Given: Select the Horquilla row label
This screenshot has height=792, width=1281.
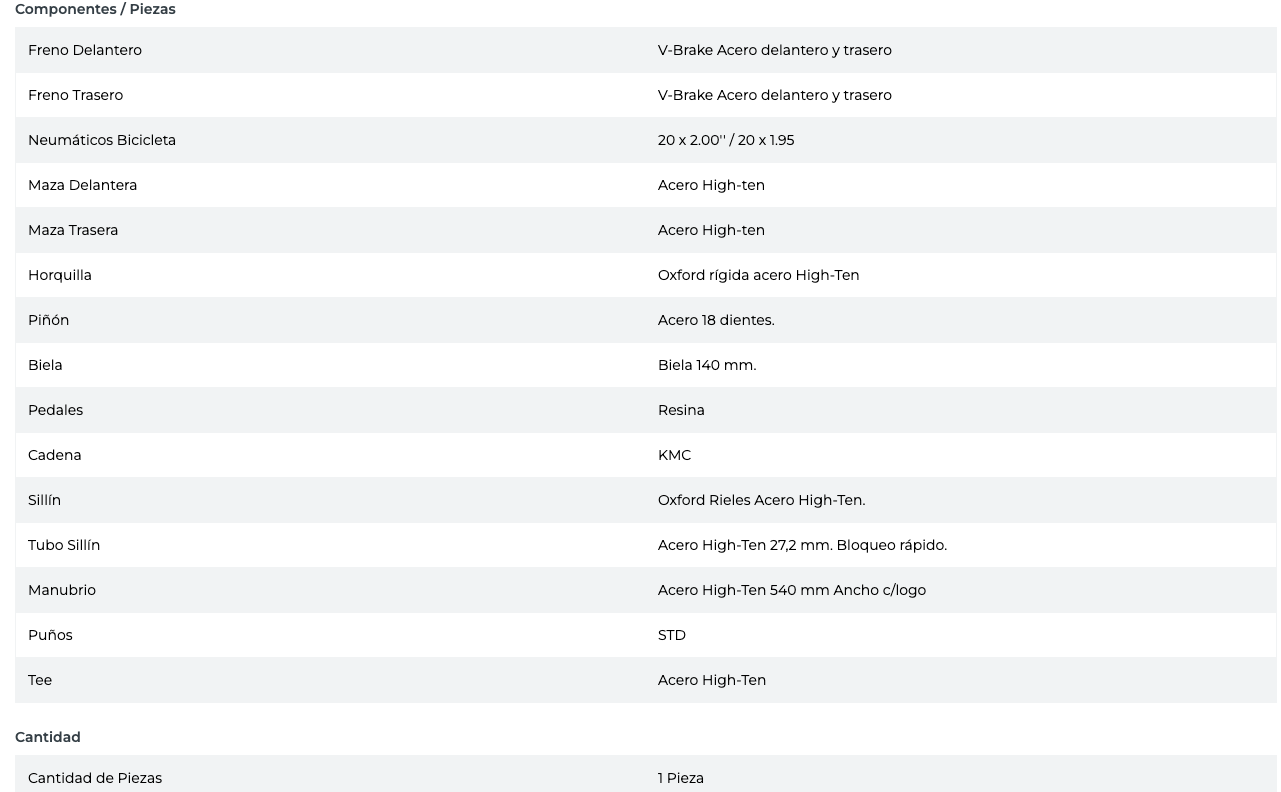Looking at the screenshot, I should click(60, 275).
